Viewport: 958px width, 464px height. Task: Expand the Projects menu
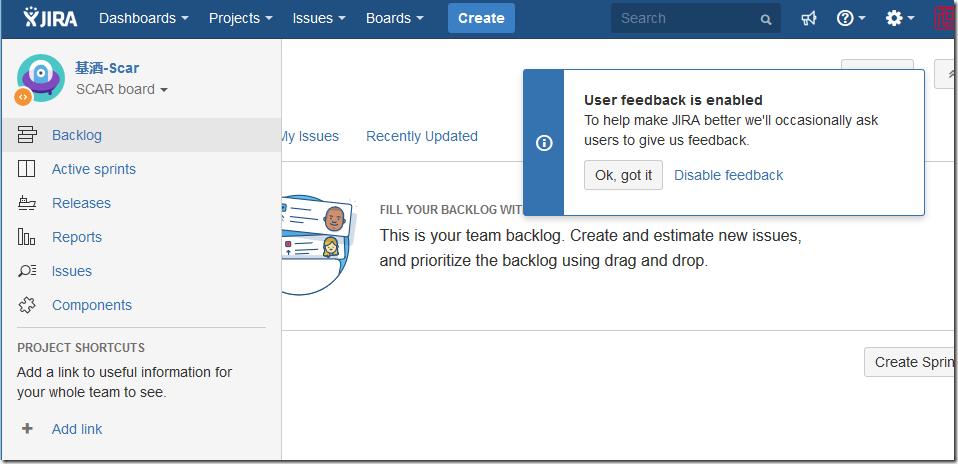(x=241, y=18)
